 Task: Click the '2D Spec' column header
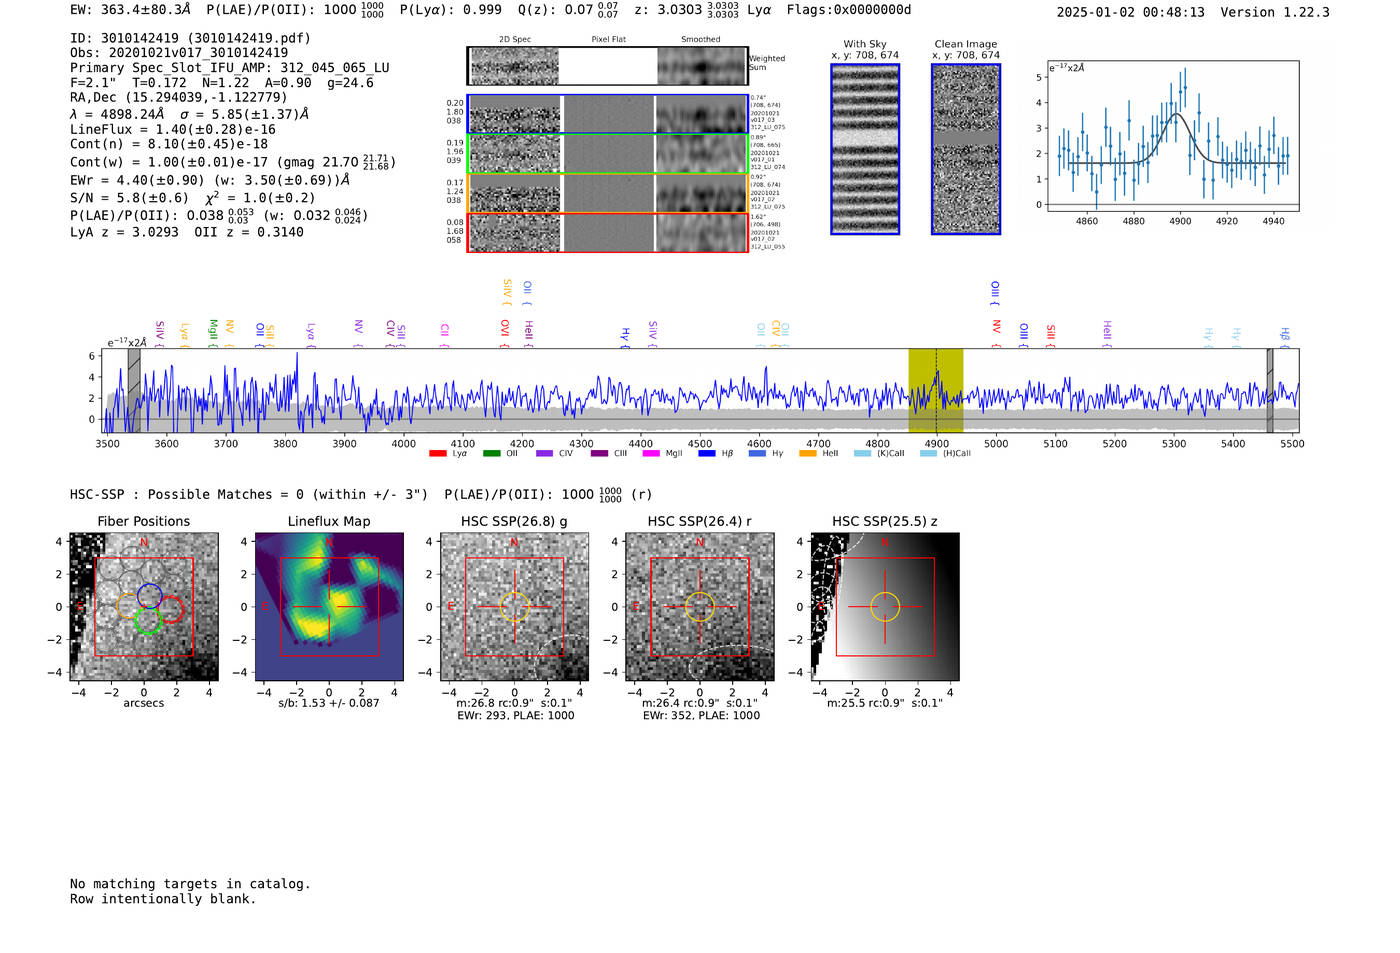point(515,39)
